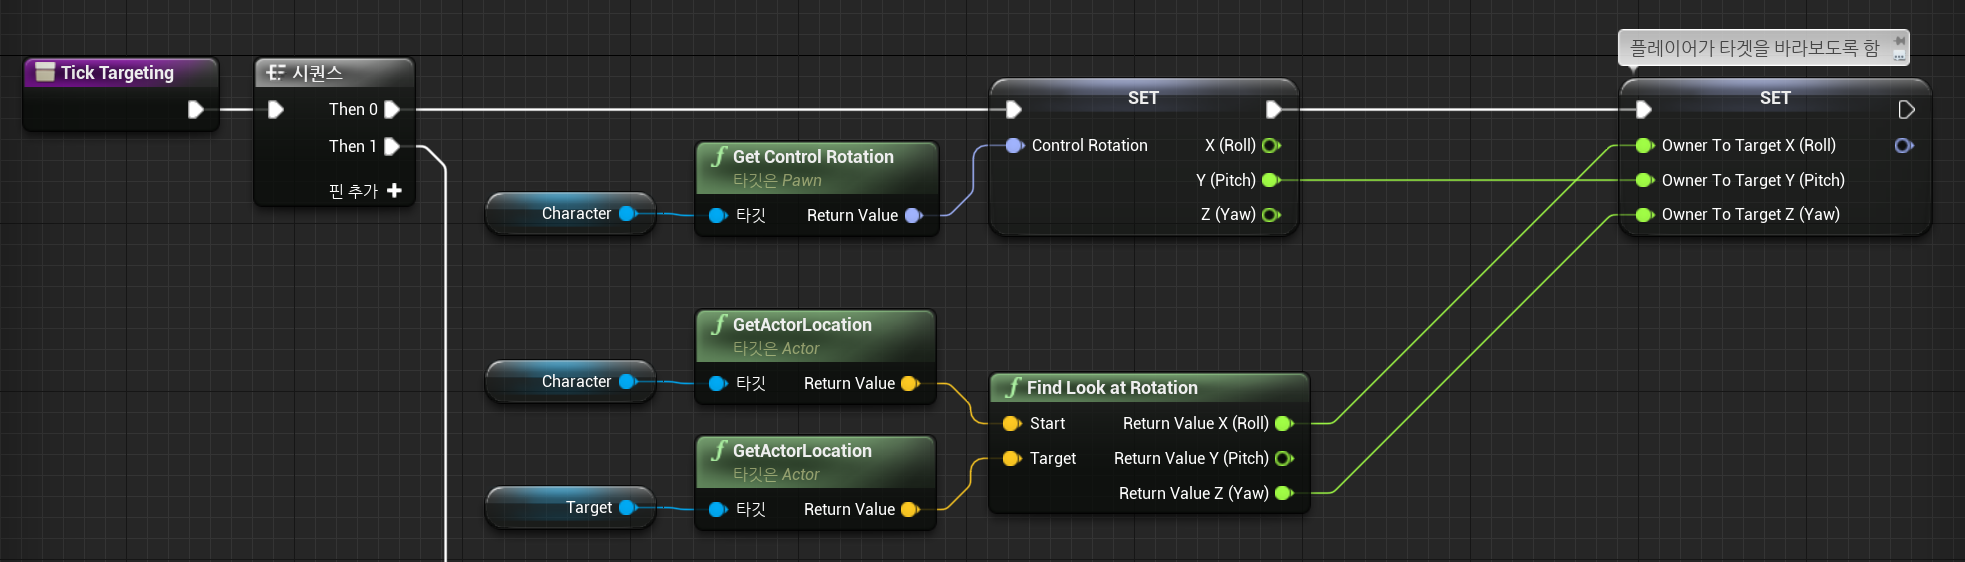Viewport: 1965px width, 562px height.
Task: Select the Owner To Target SET node title
Action: [1775, 97]
